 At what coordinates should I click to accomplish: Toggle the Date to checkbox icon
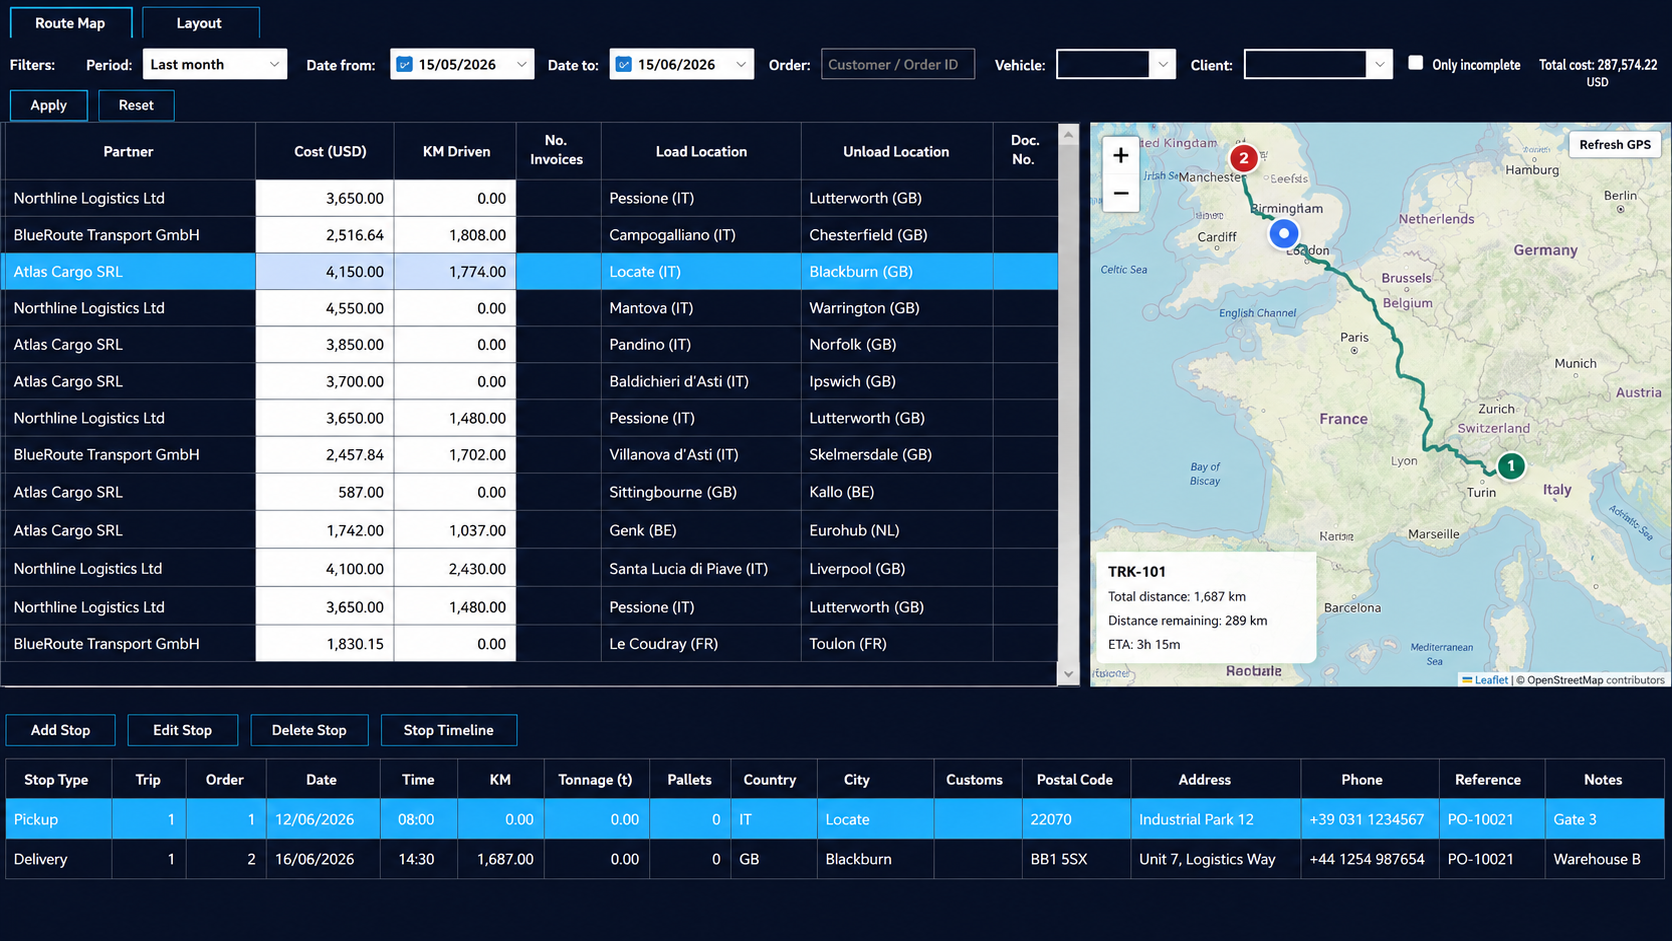(623, 64)
